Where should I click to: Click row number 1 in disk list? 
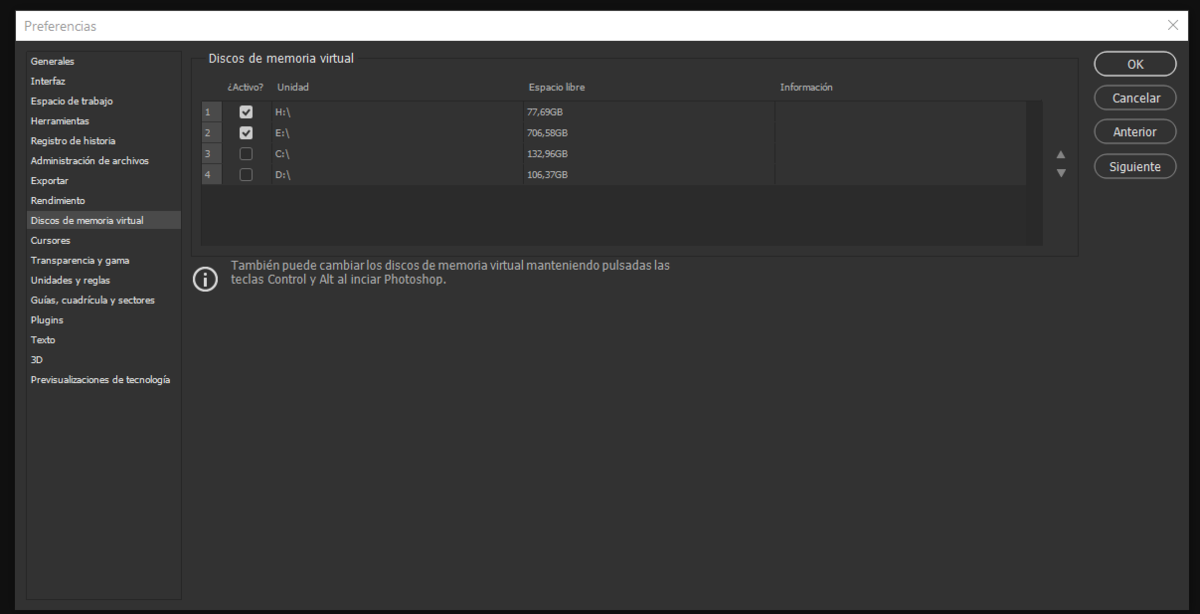coord(211,112)
